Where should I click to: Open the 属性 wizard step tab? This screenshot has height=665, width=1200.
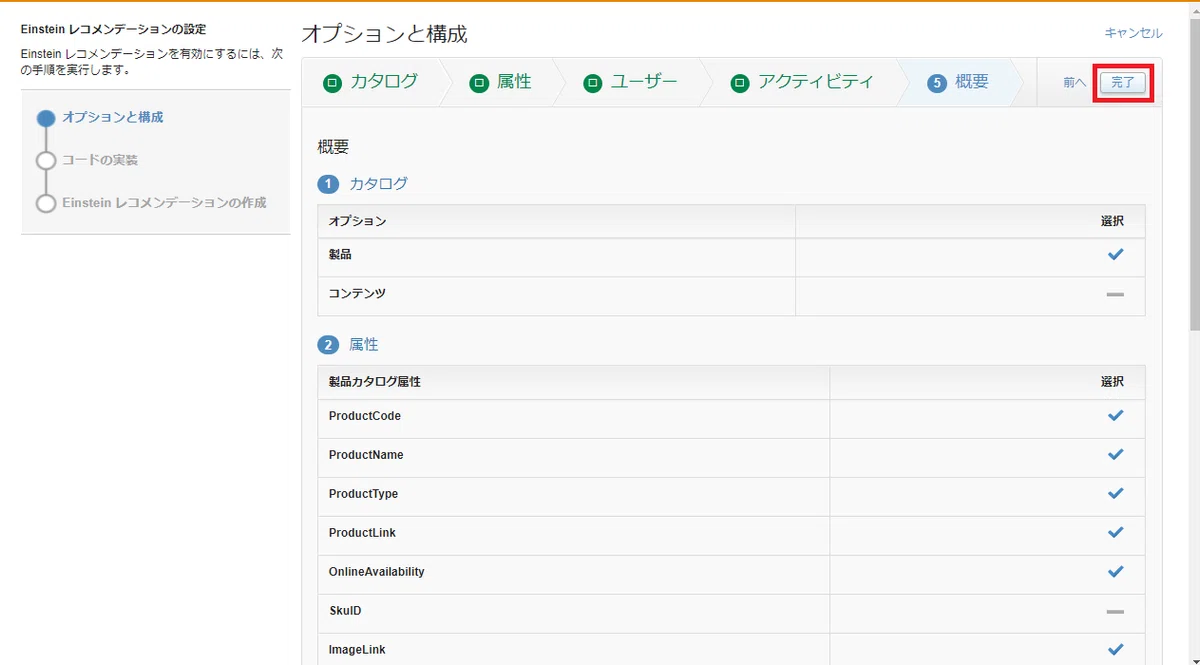pos(502,82)
